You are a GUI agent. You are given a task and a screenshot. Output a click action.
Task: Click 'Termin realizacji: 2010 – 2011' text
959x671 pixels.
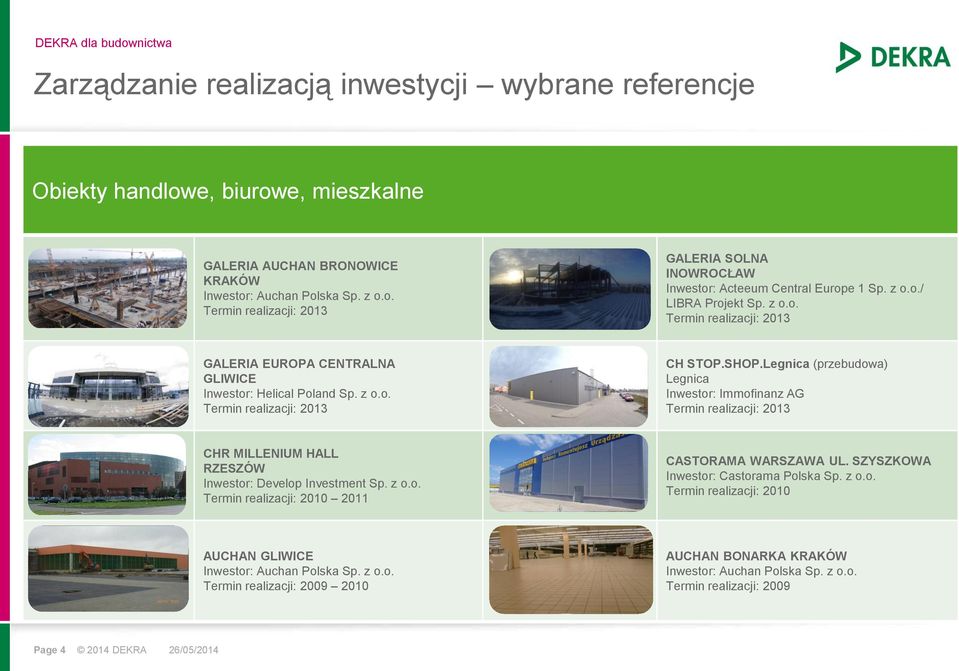(x=286, y=499)
